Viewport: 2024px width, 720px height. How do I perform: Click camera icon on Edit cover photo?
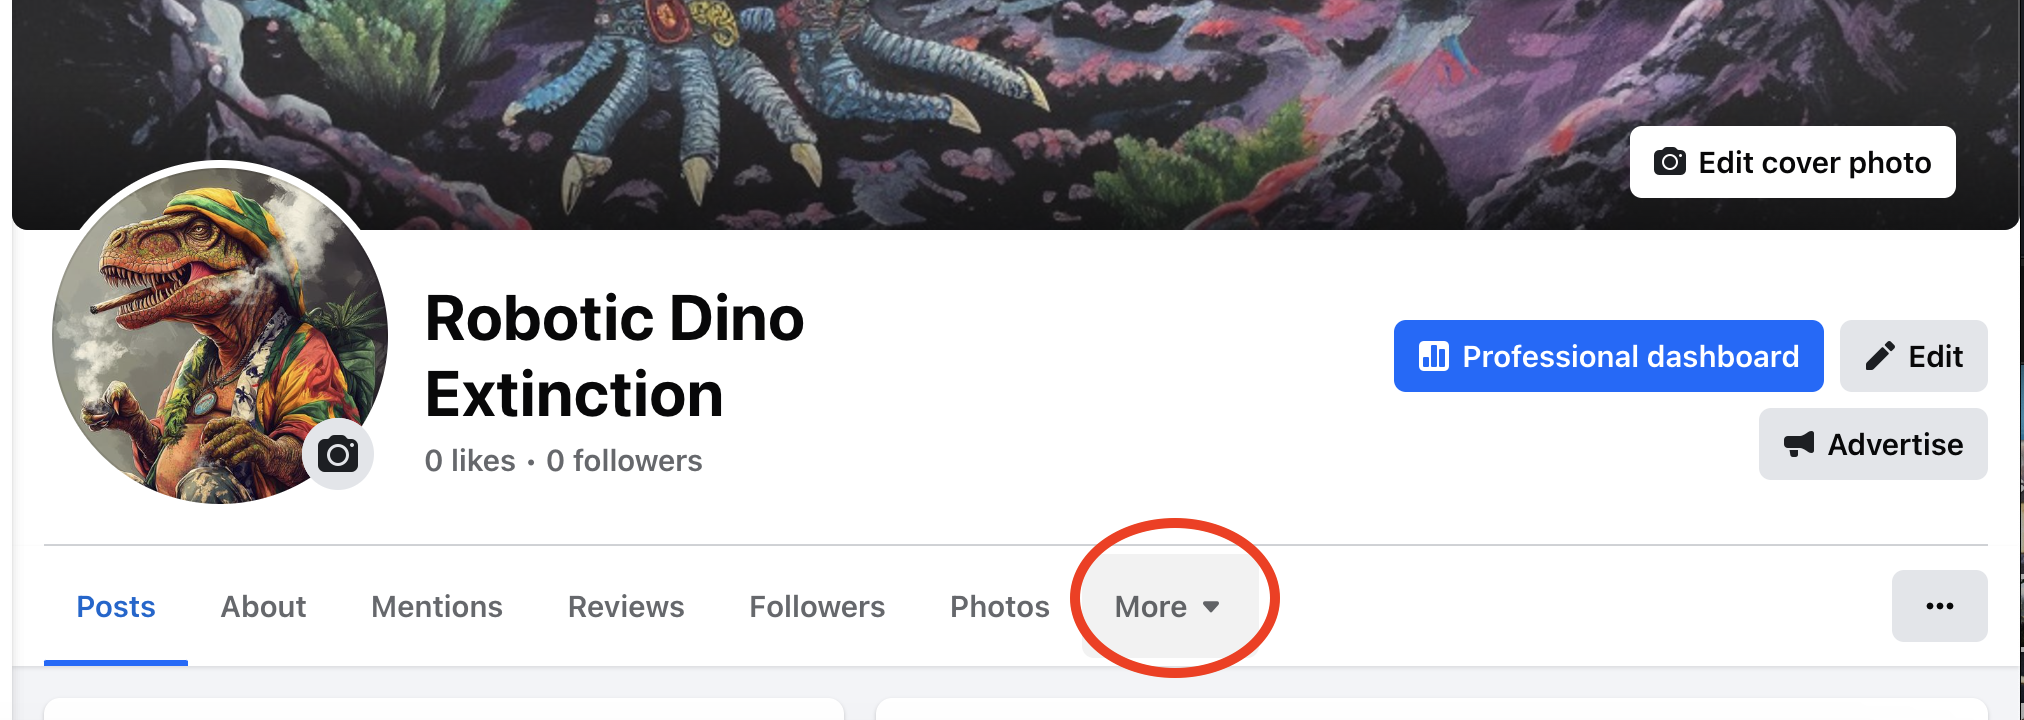click(x=1669, y=162)
